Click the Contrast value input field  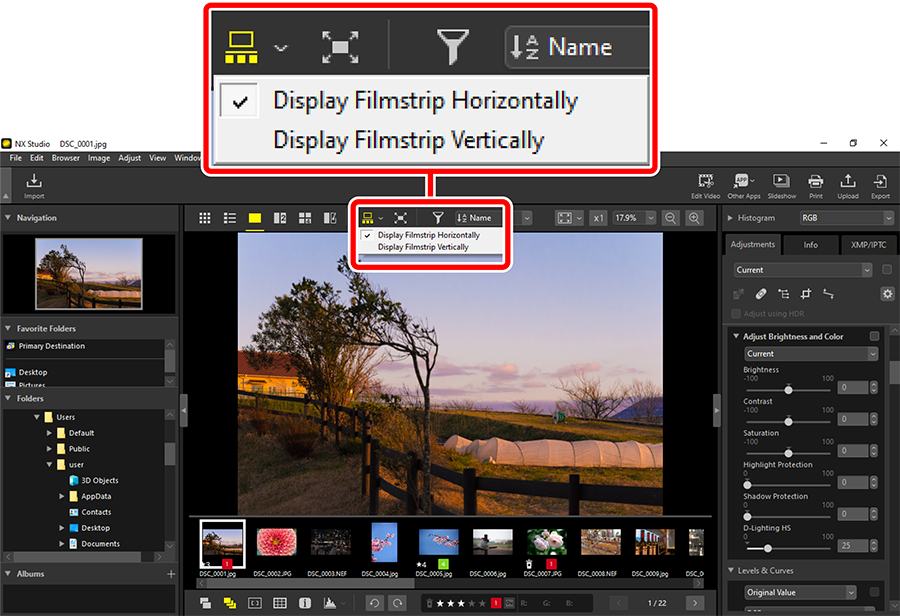pyautogui.click(x=852, y=419)
